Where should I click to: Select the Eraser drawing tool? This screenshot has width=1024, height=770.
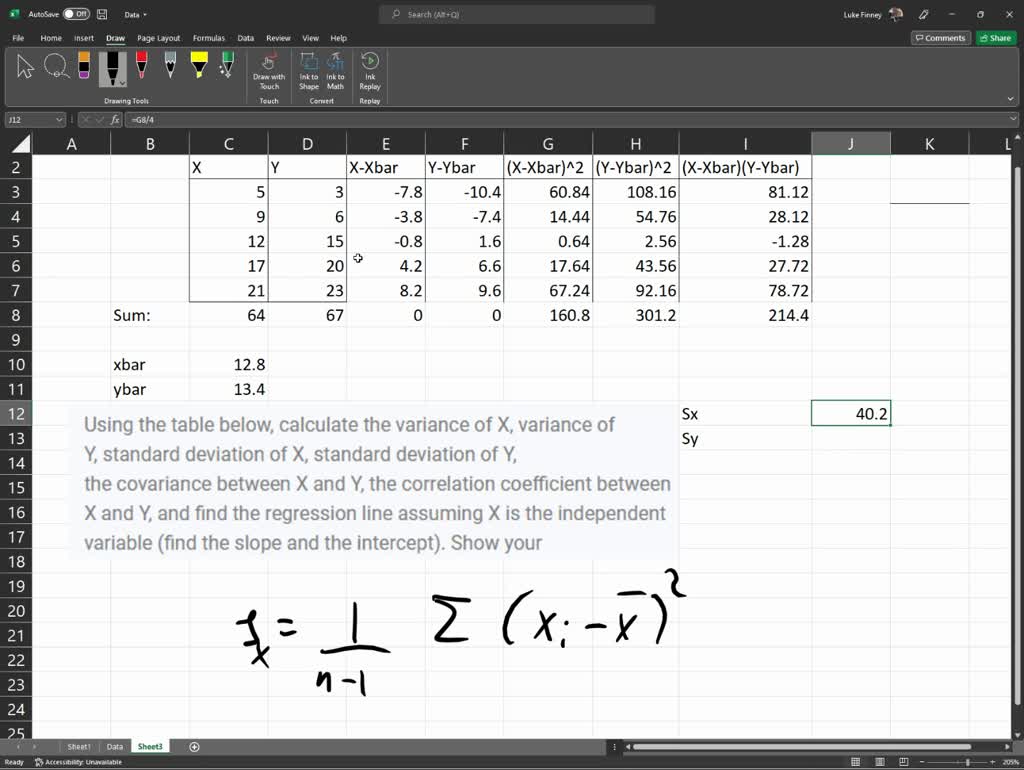[83, 66]
